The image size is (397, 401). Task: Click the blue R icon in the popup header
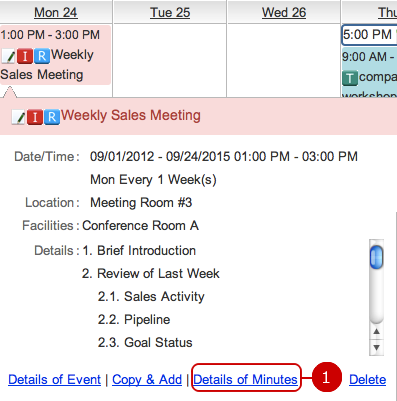coord(52,117)
